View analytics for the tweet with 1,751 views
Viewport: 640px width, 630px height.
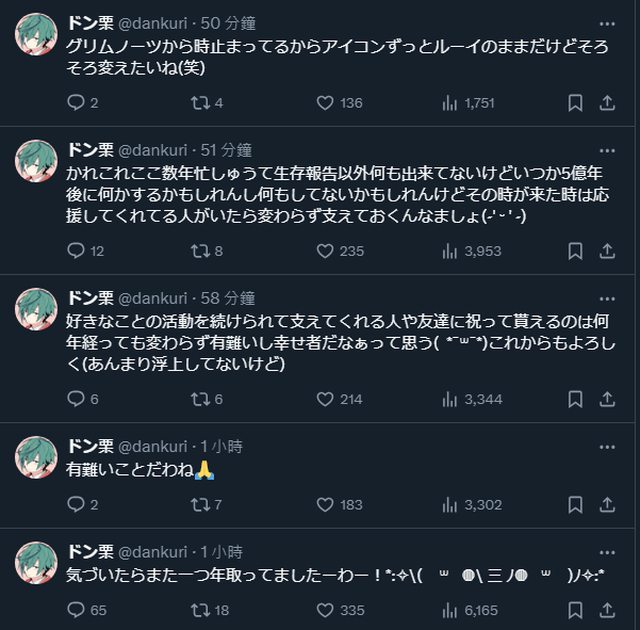(450, 102)
